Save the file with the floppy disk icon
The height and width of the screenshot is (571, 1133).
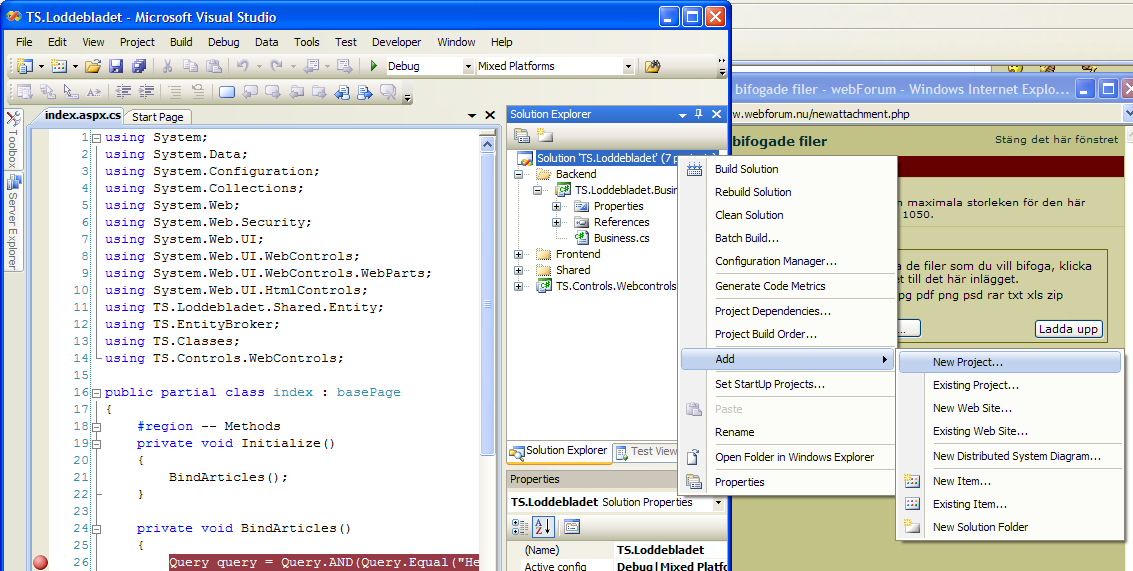[x=116, y=66]
